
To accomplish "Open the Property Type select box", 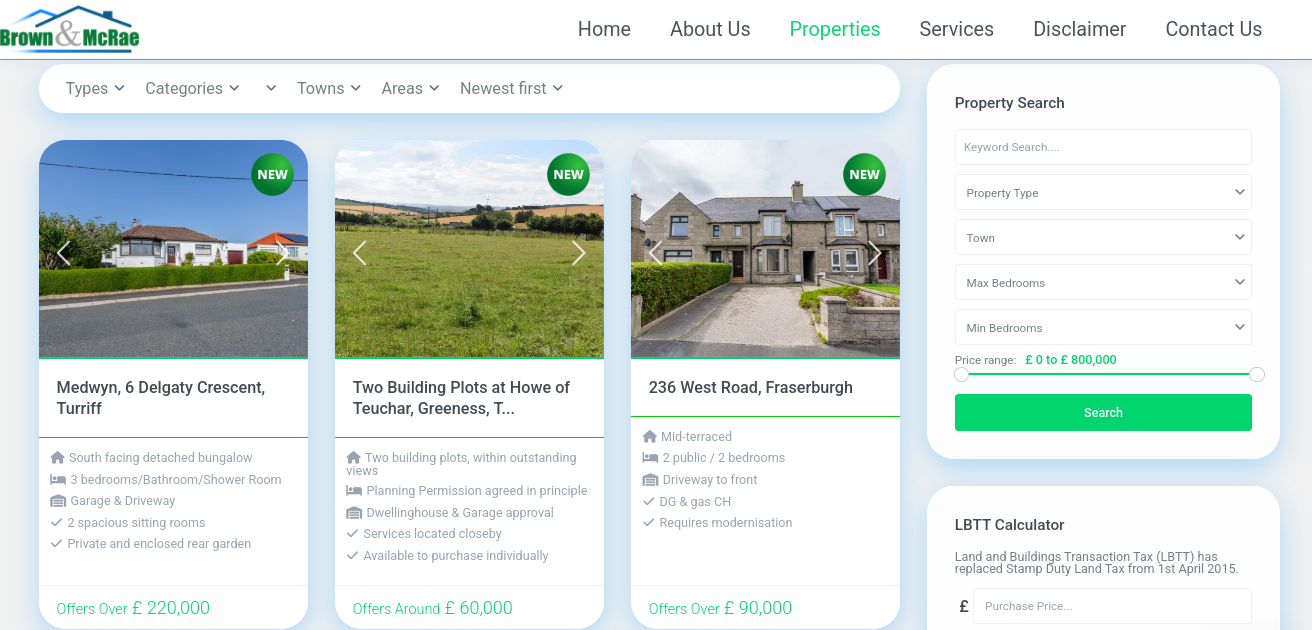I will [x=1103, y=192].
